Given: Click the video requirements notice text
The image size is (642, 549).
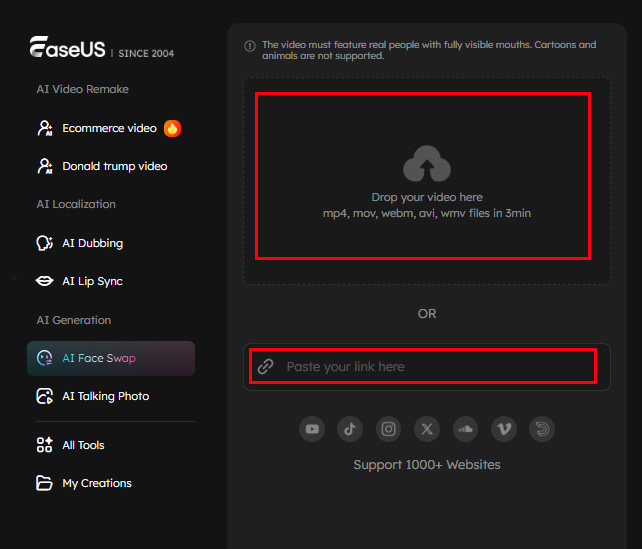Looking at the screenshot, I should point(429,50).
